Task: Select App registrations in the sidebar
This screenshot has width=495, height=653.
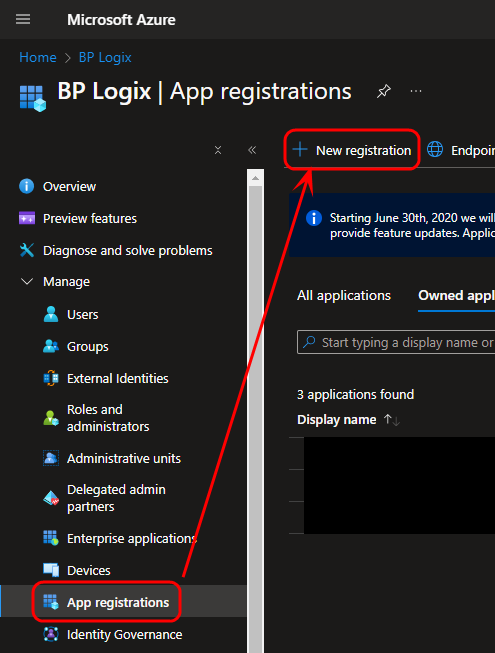Action: pyautogui.click(x=118, y=603)
